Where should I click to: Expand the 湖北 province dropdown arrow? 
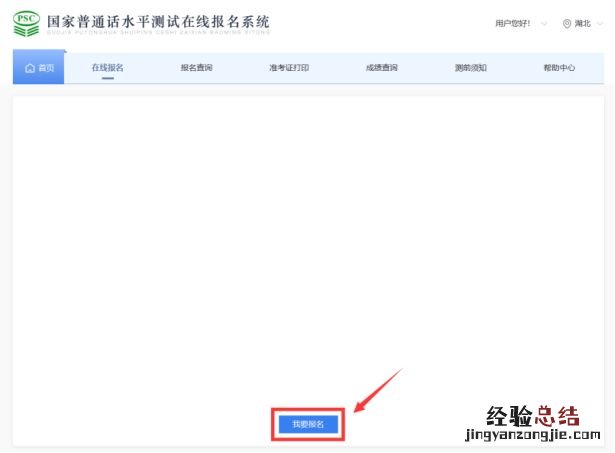coord(600,24)
